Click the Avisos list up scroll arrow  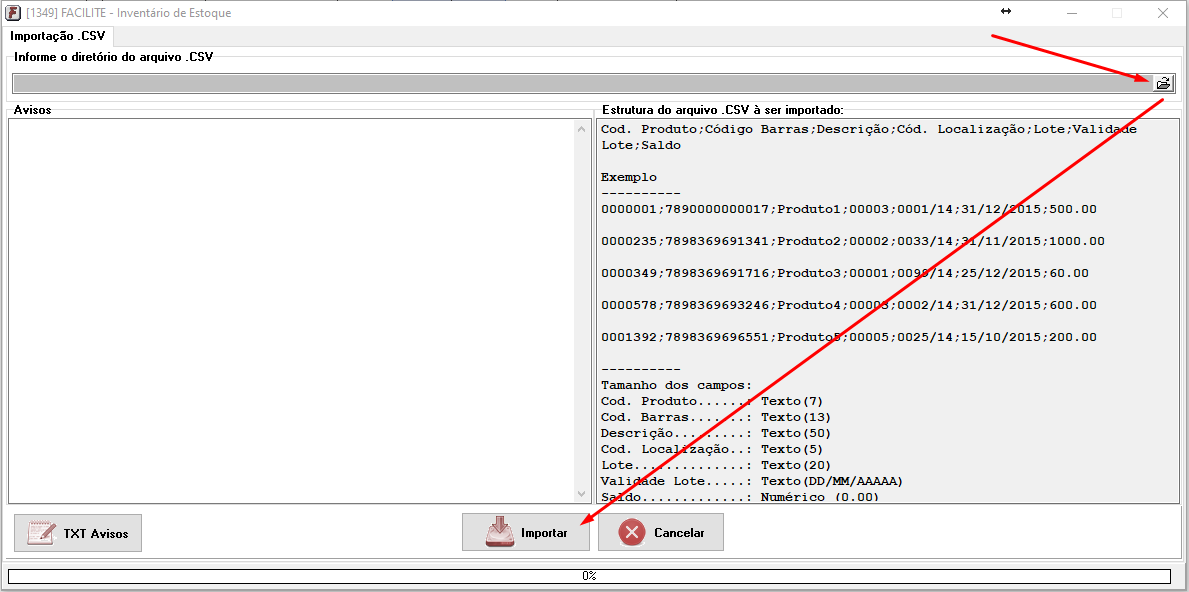click(x=582, y=129)
